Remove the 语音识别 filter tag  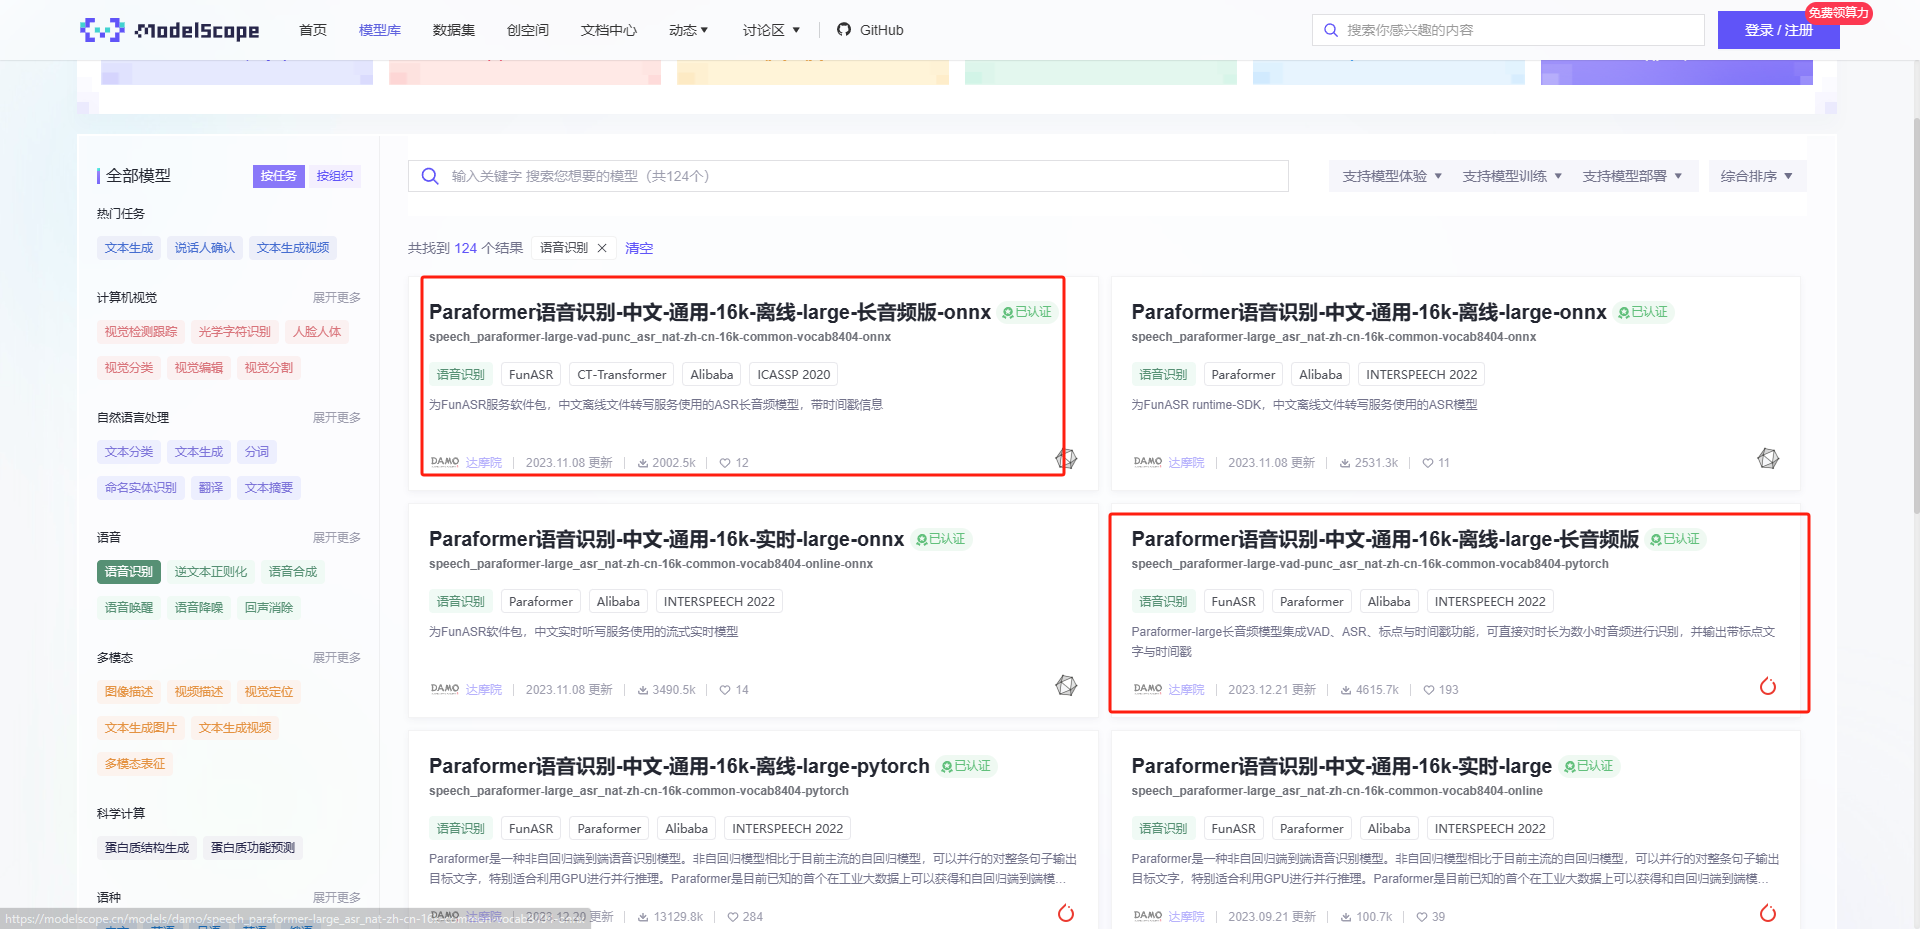coord(602,248)
